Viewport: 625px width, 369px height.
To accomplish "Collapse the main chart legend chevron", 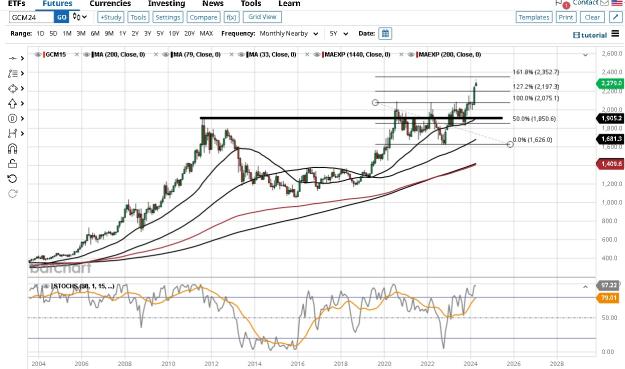I will [x=585, y=55].
